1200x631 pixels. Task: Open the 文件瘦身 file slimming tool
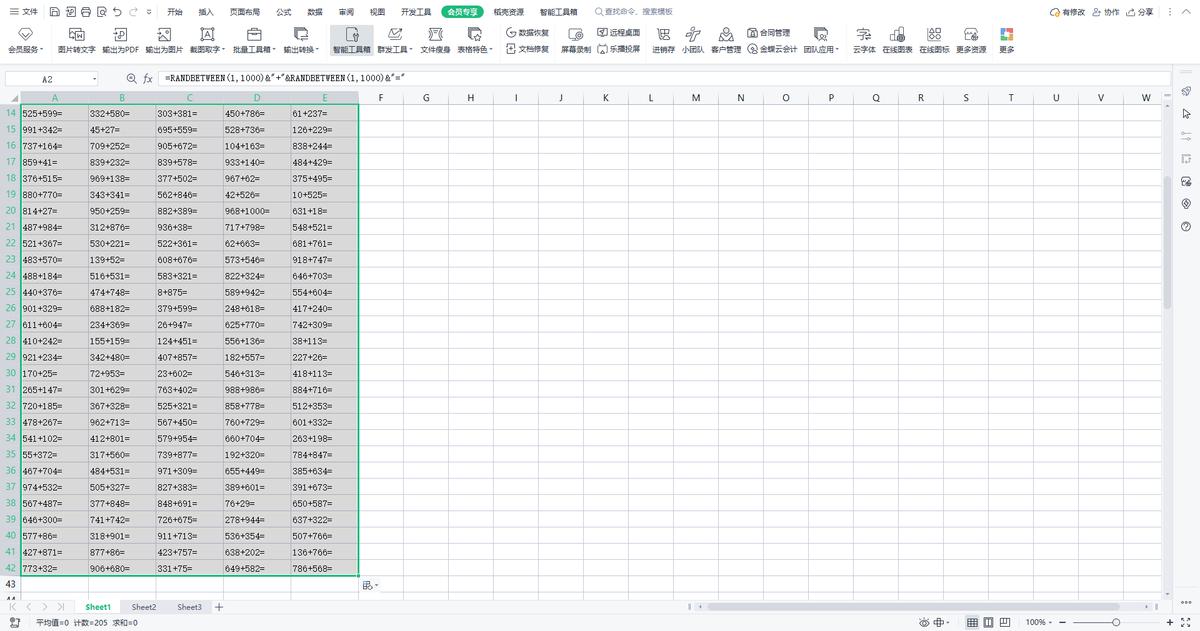[x=435, y=40]
